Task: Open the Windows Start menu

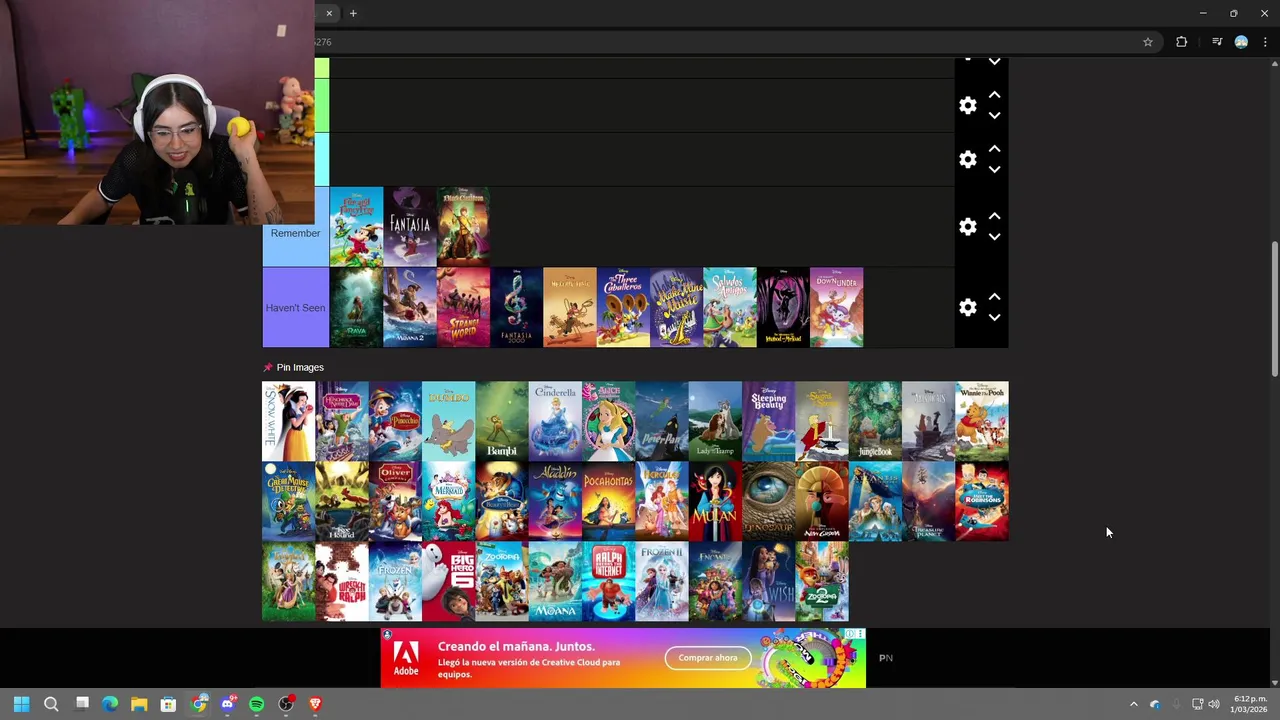Action: [21, 704]
